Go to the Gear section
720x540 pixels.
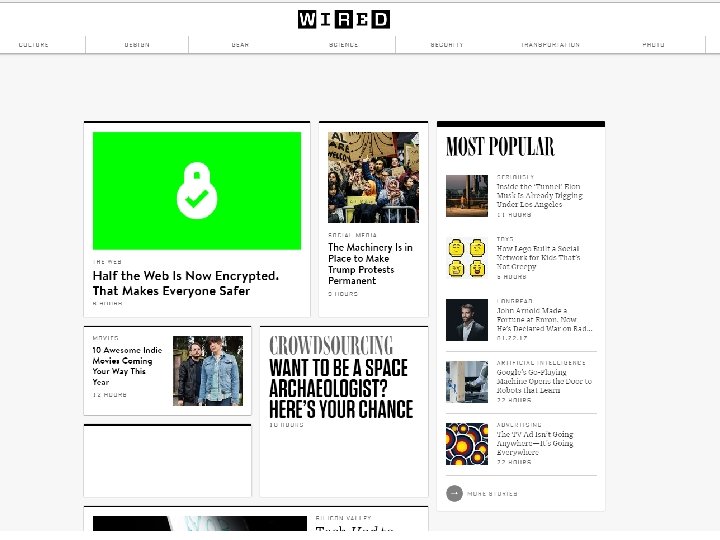click(240, 45)
